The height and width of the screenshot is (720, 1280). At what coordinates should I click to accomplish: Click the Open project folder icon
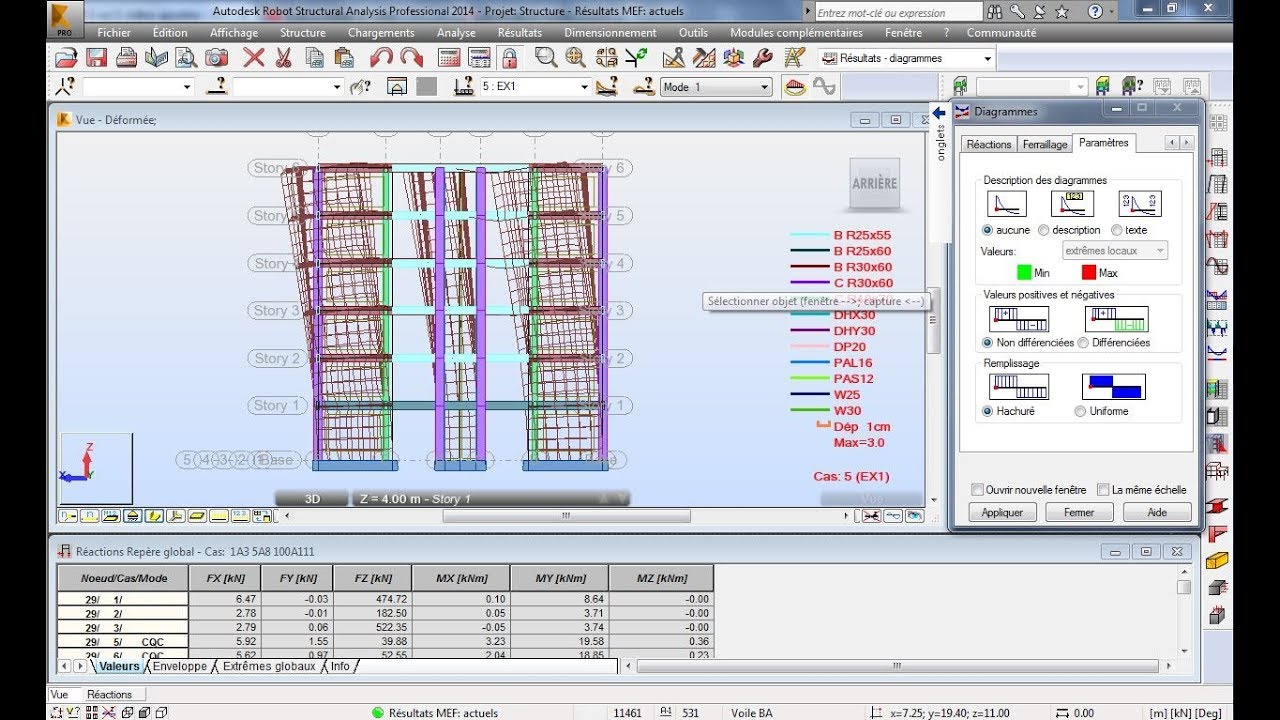tap(67, 58)
